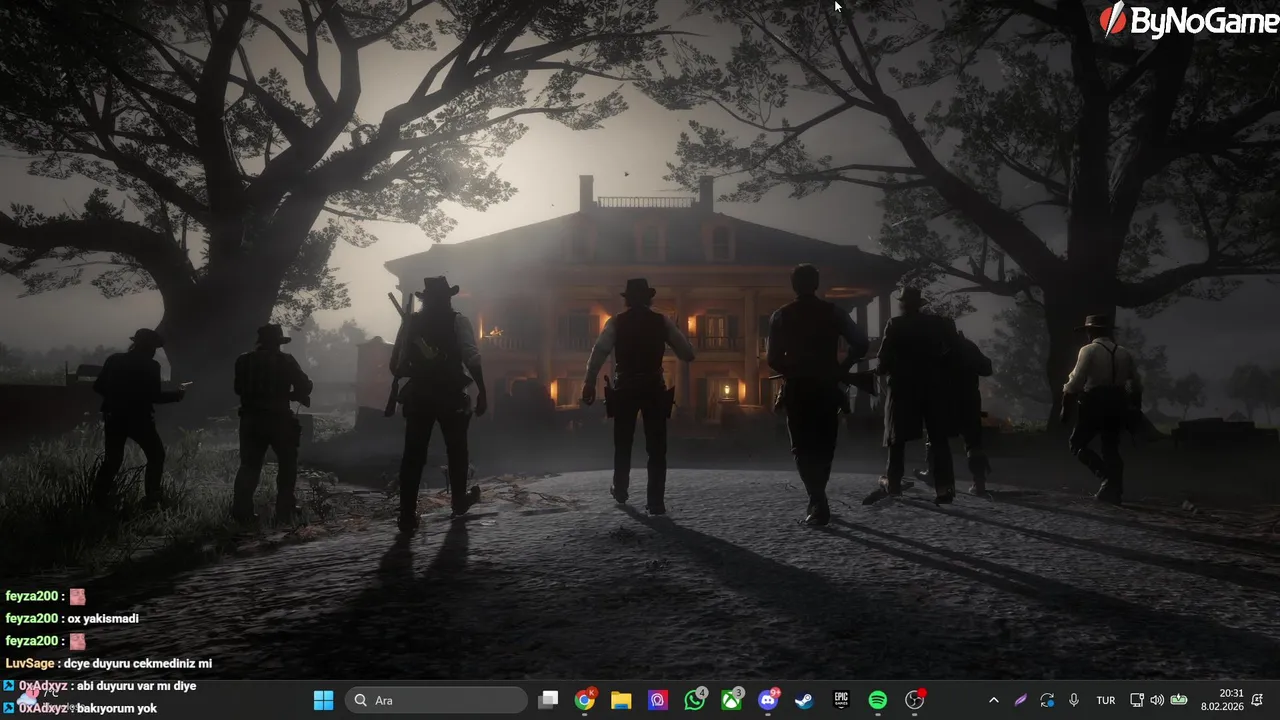Open the Windows Start menu
Screen dimensions: 1280x720
click(x=323, y=700)
